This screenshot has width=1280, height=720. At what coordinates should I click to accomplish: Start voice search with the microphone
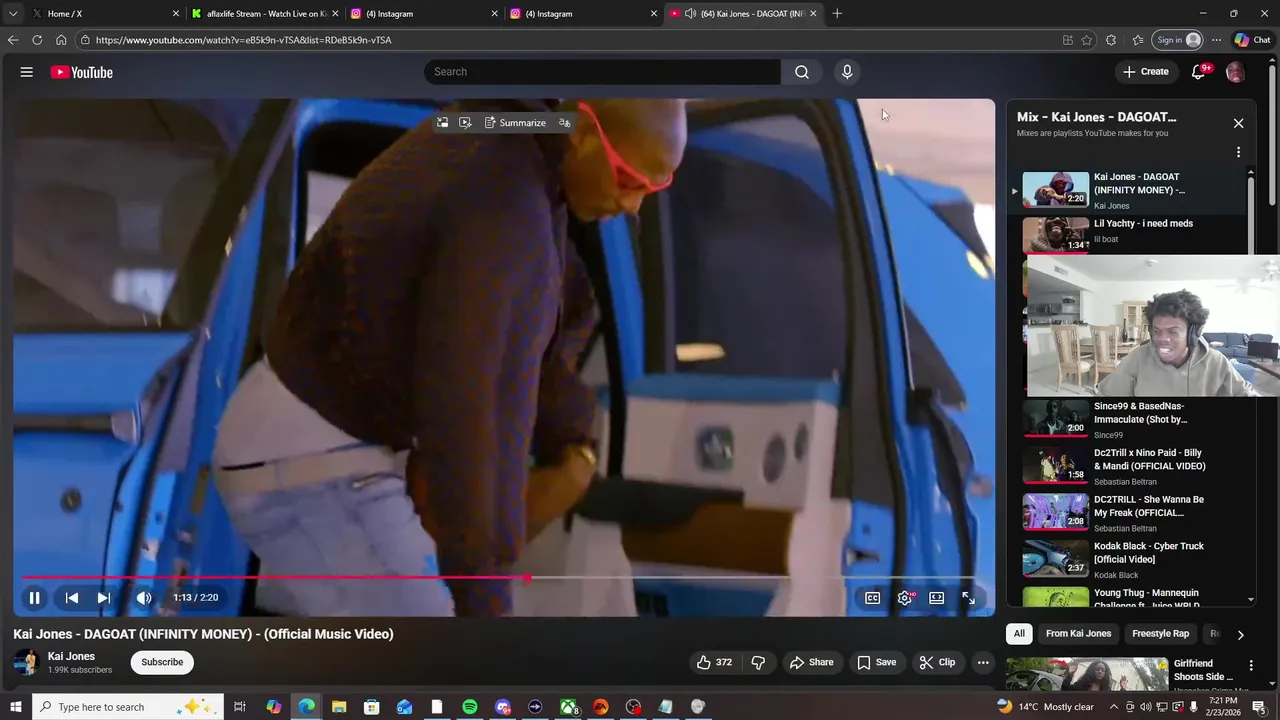tap(847, 72)
